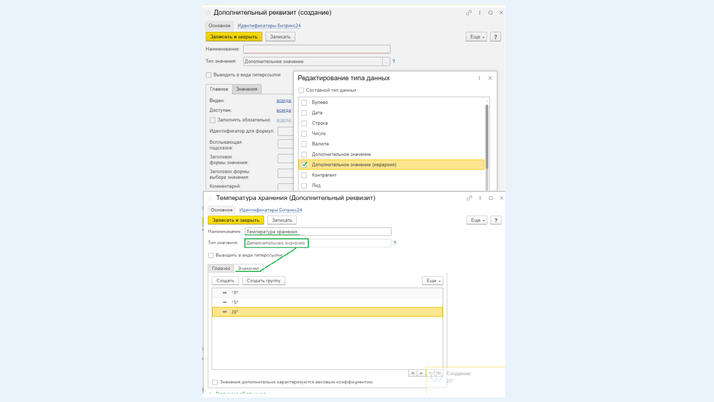Toggle values weighted by весовым коэффициентом checkbox

click(x=215, y=382)
